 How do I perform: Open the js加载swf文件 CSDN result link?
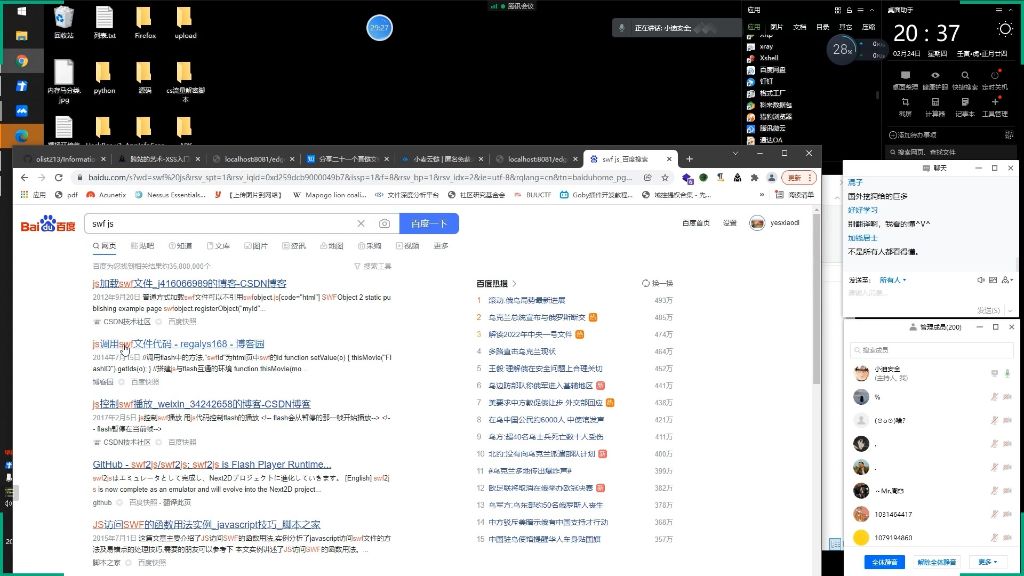(x=189, y=283)
